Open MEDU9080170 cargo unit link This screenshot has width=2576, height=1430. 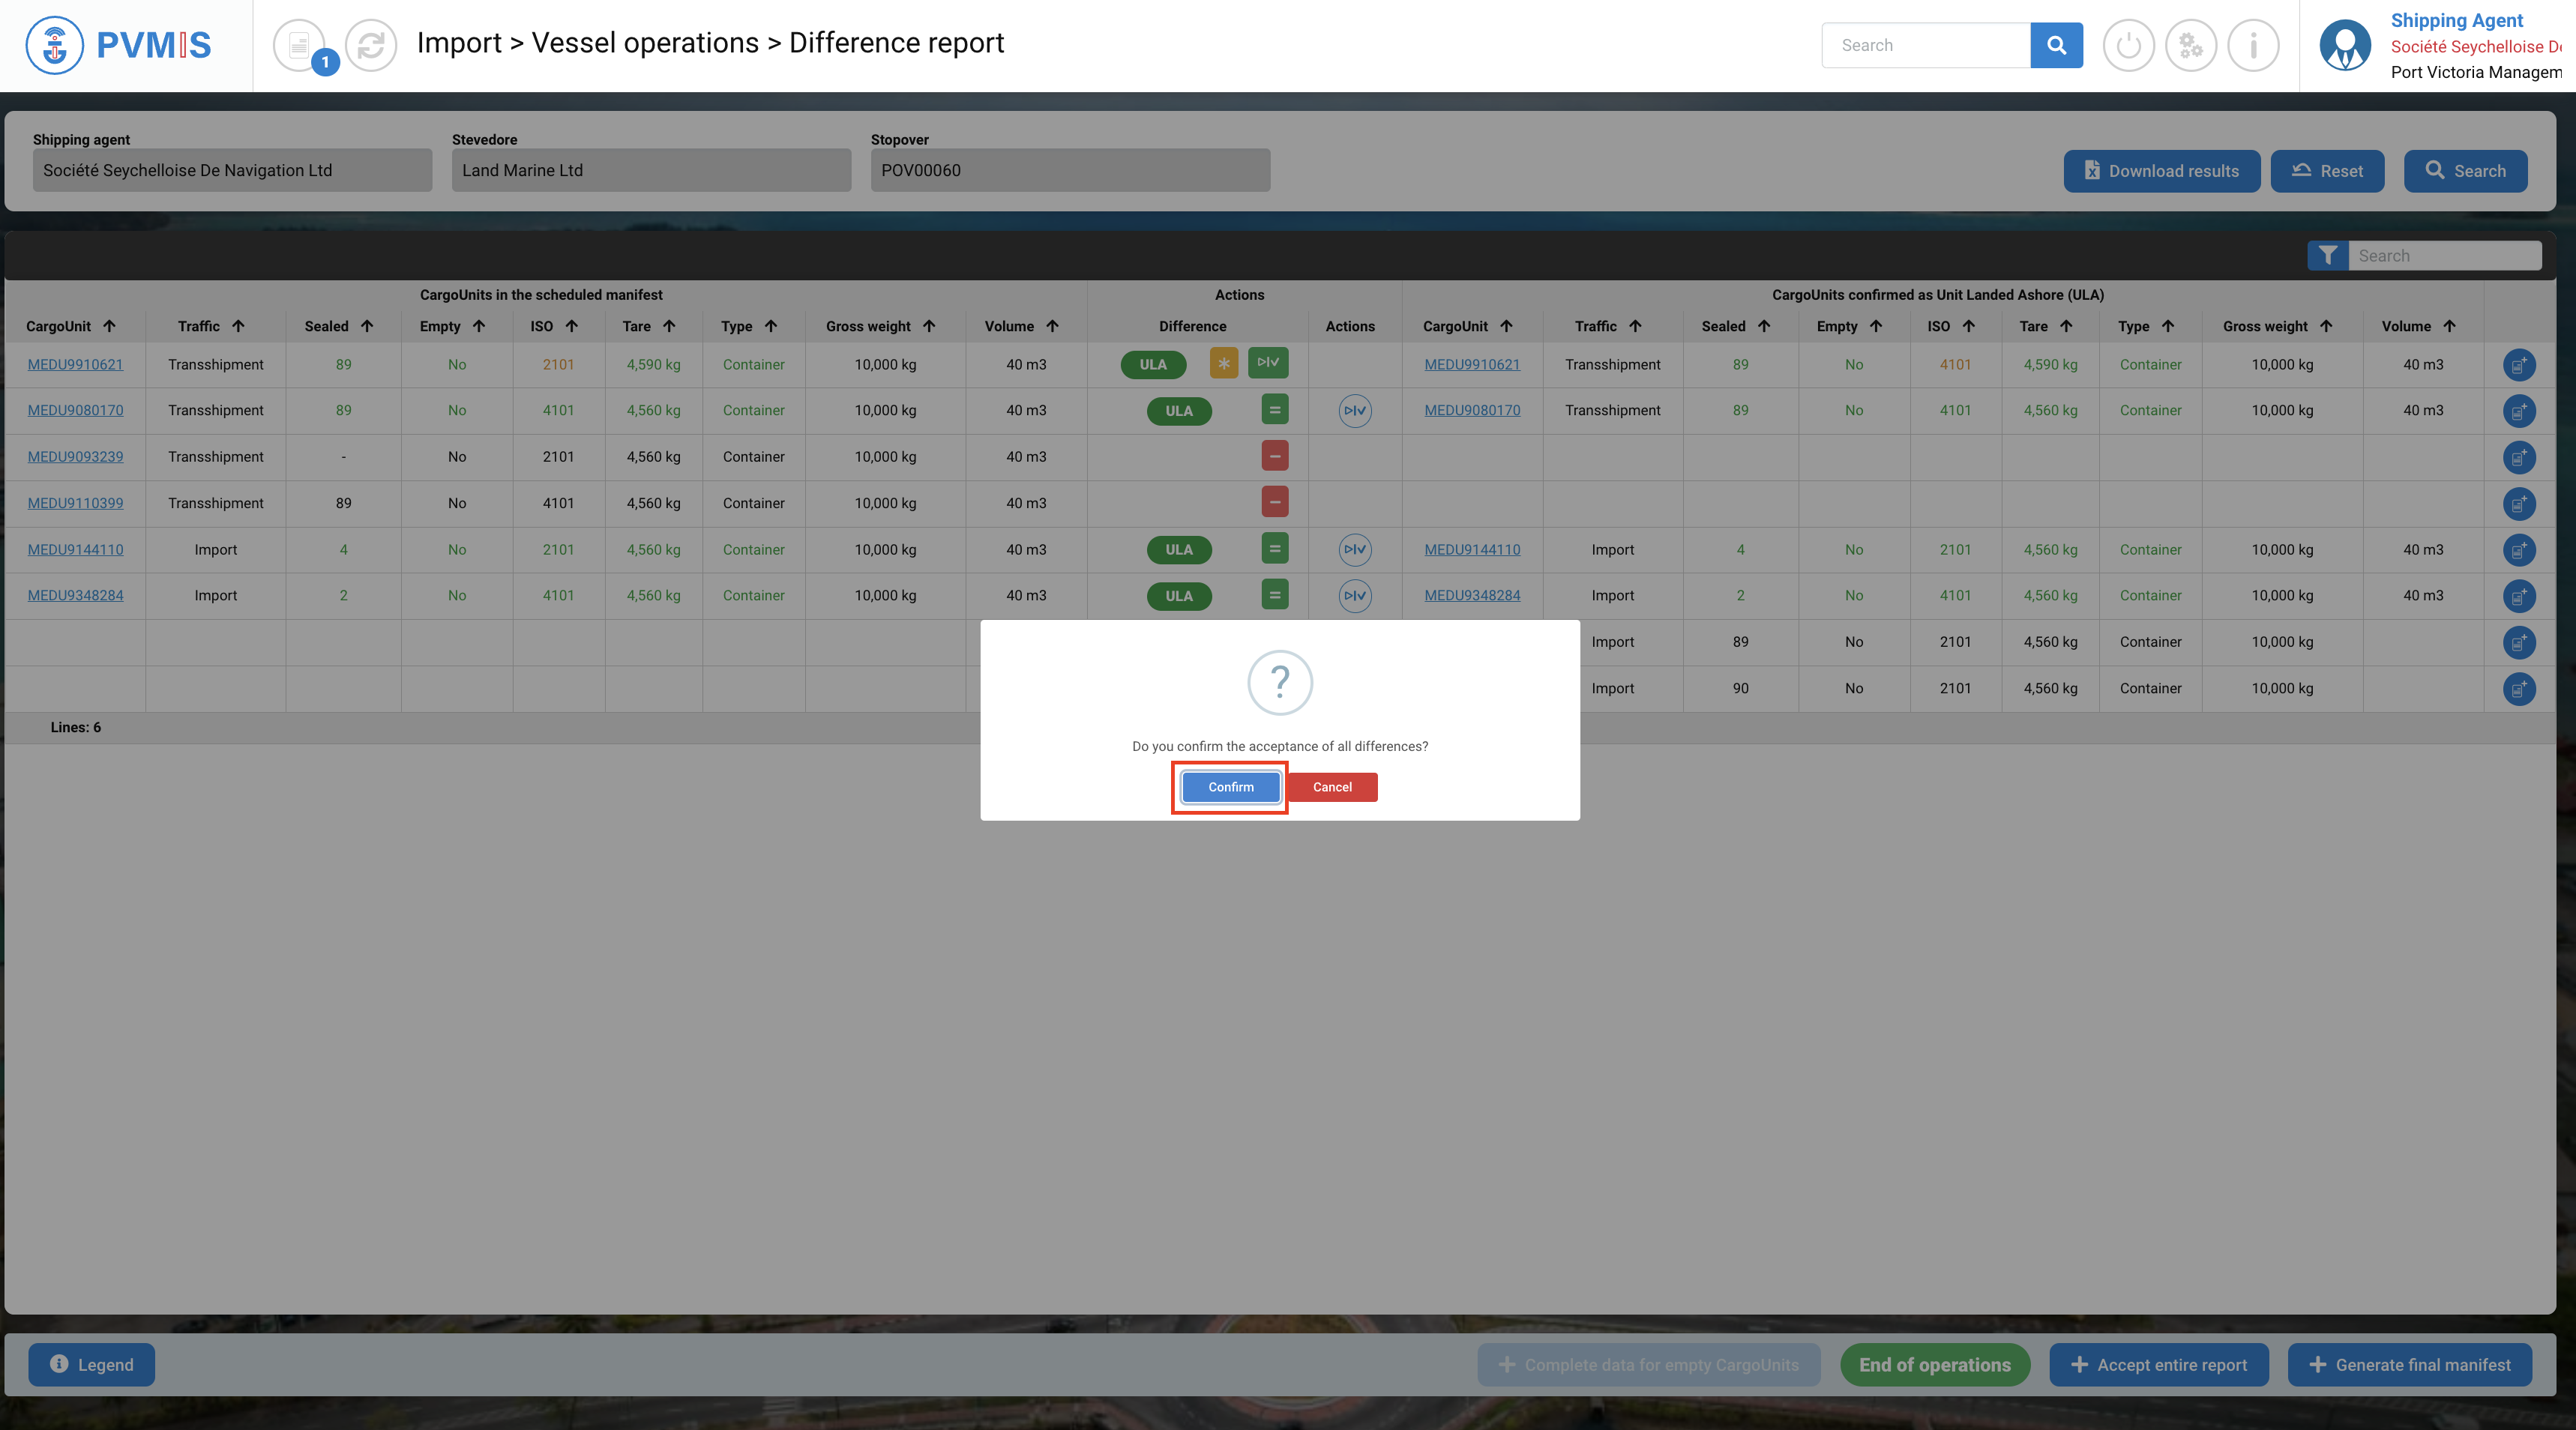(x=75, y=410)
